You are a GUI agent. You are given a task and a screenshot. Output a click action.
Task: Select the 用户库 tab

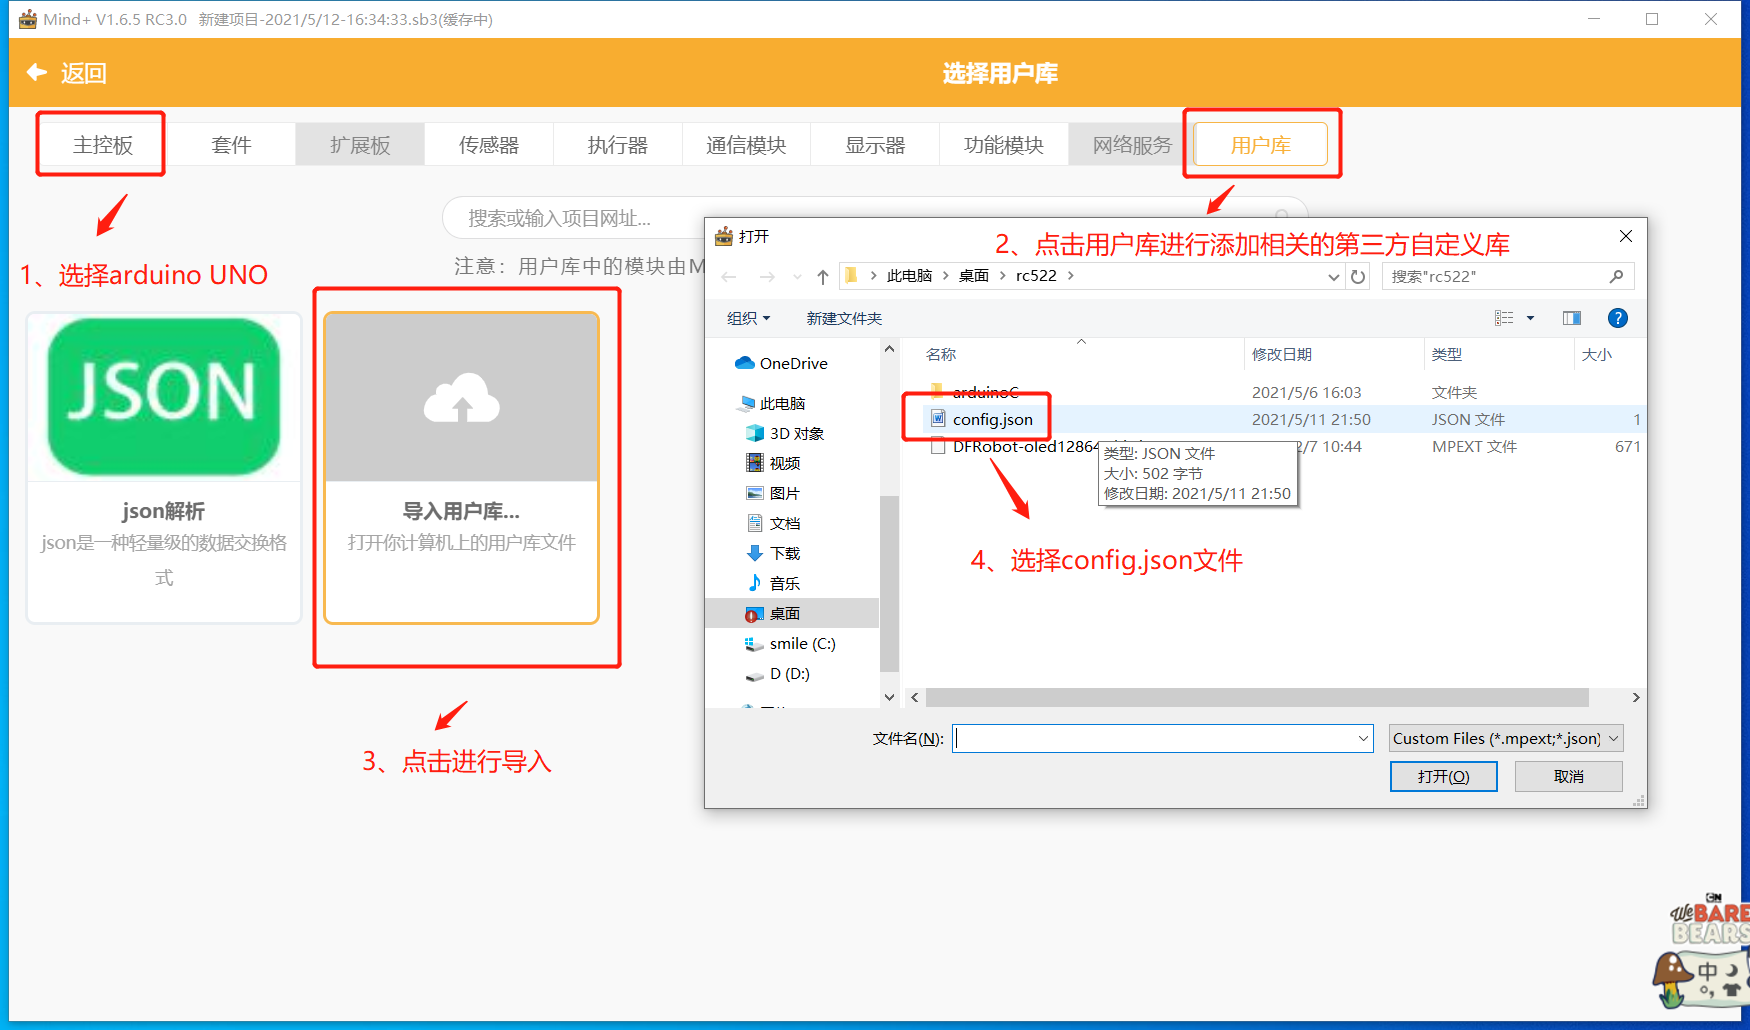pos(1261,145)
